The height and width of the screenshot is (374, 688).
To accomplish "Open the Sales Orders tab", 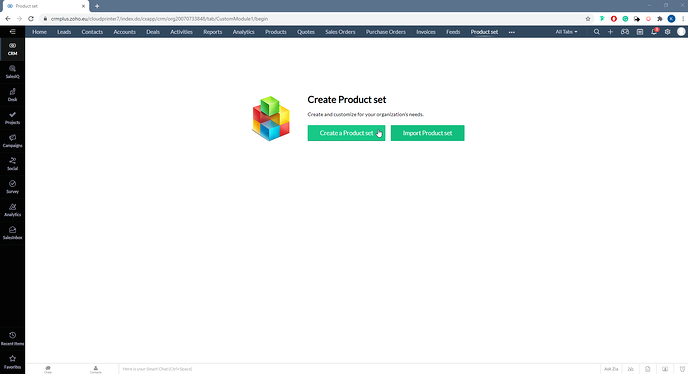I will (x=340, y=32).
